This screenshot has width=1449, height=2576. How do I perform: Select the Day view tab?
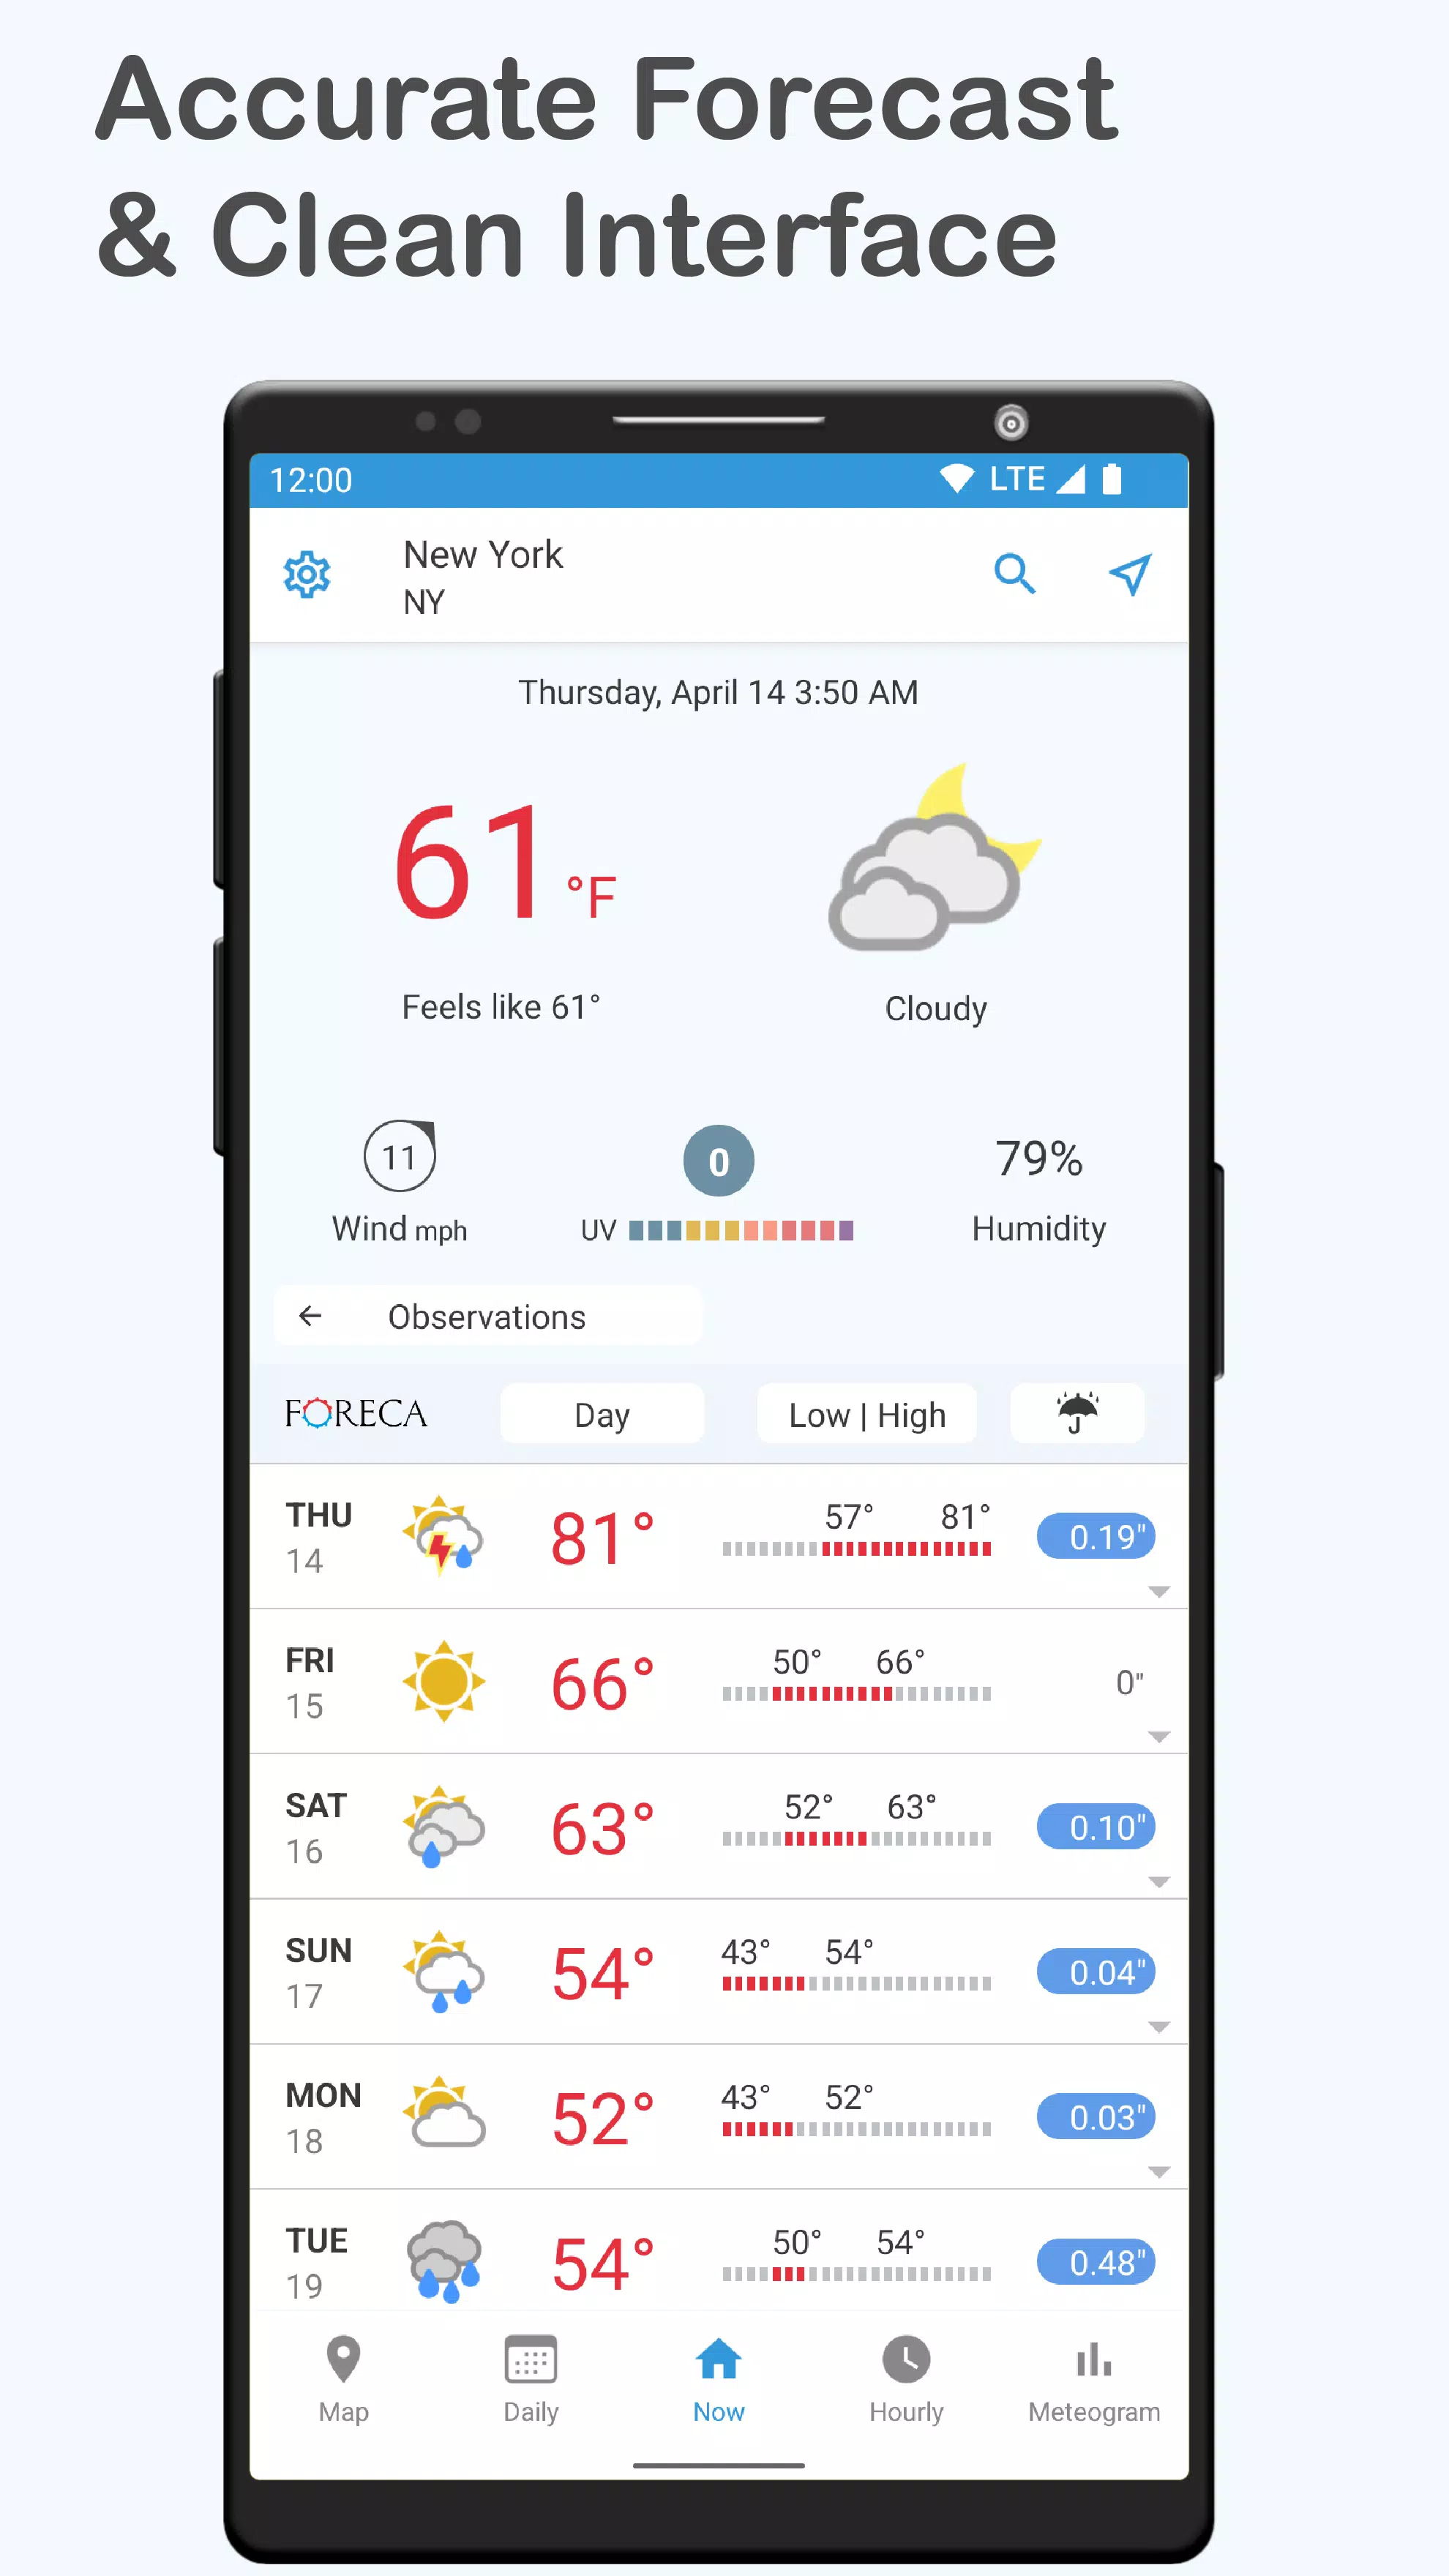(602, 1415)
